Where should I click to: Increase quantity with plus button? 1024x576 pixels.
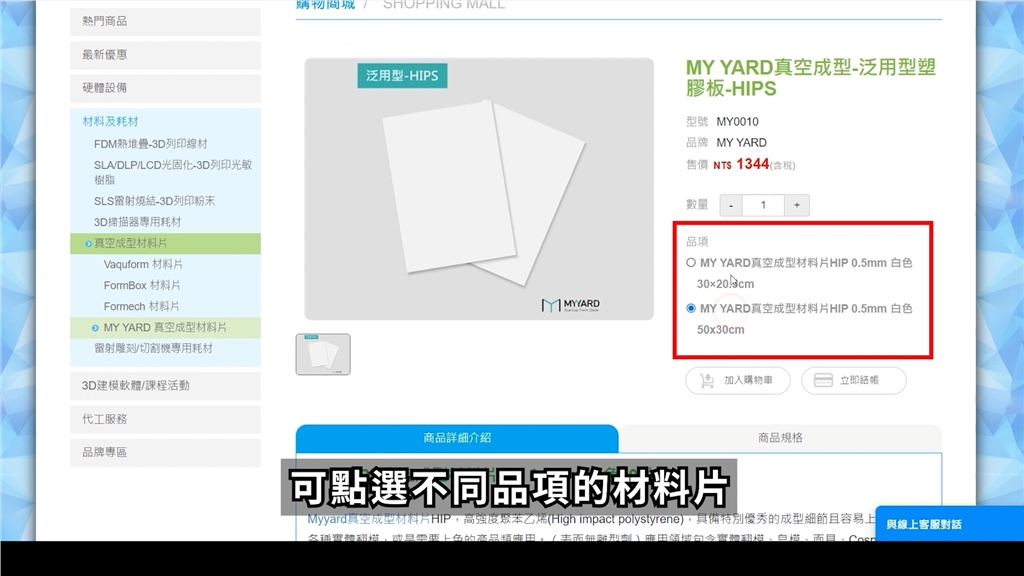click(x=796, y=205)
